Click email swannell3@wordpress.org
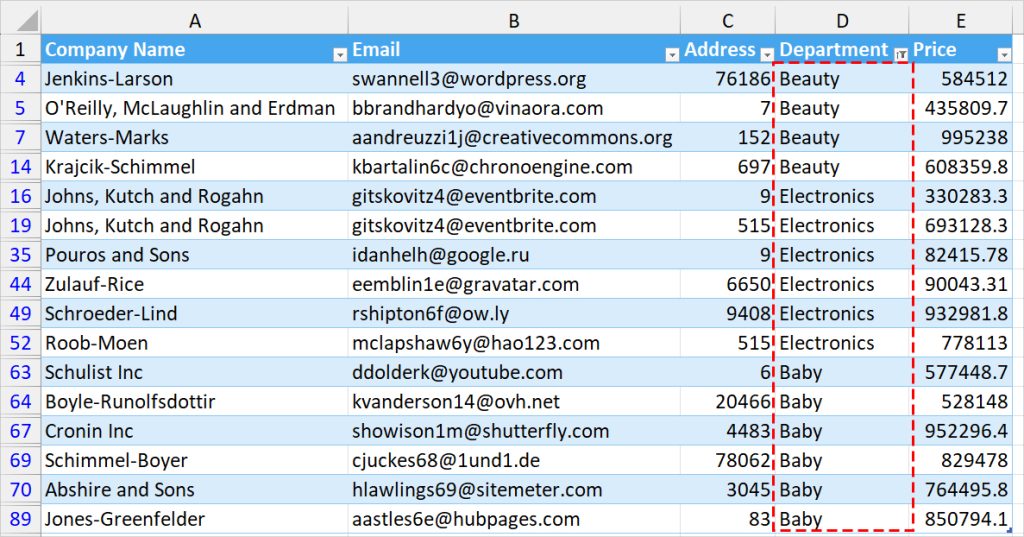 pos(469,79)
